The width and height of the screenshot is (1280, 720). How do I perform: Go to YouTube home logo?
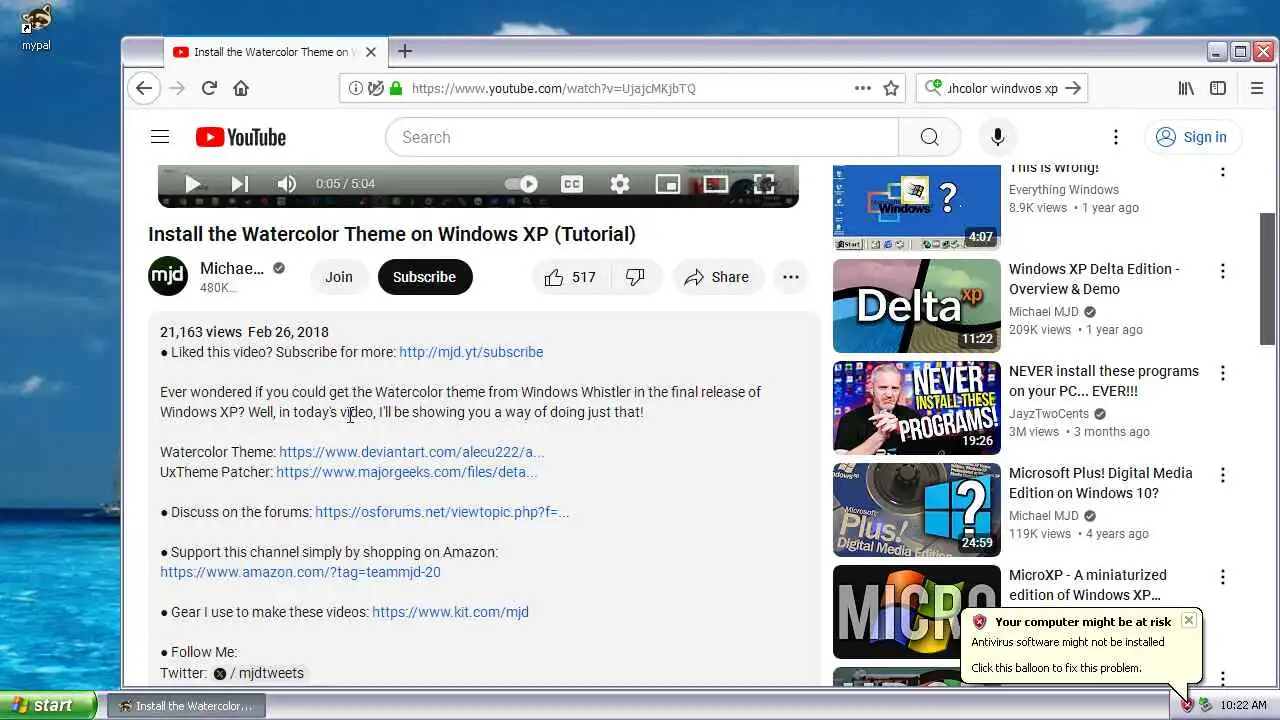click(x=241, y=137)
